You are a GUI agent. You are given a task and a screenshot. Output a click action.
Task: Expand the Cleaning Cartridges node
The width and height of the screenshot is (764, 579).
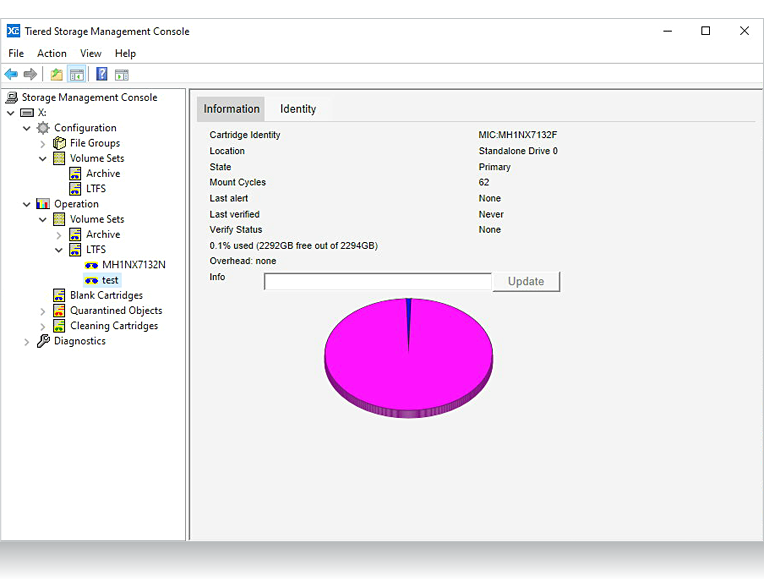[x=43, y=327]
